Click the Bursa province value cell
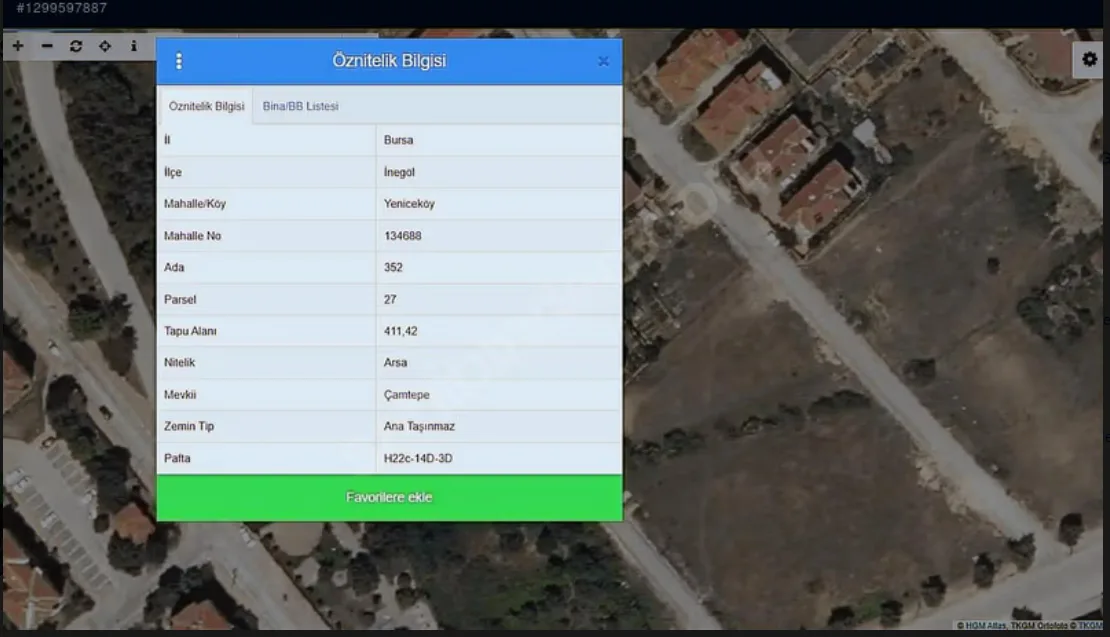 [398, 140]
